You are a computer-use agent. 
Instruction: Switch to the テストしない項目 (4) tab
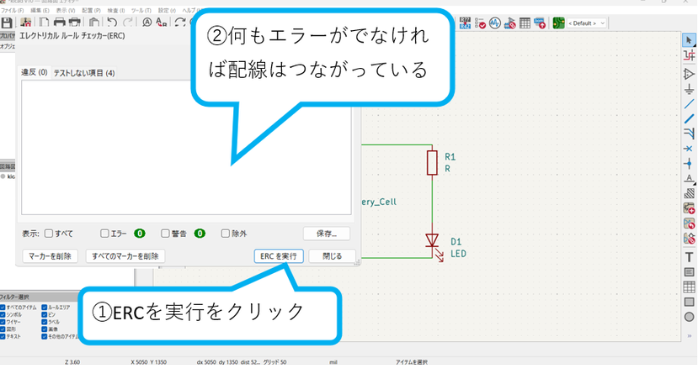[84, 73]
